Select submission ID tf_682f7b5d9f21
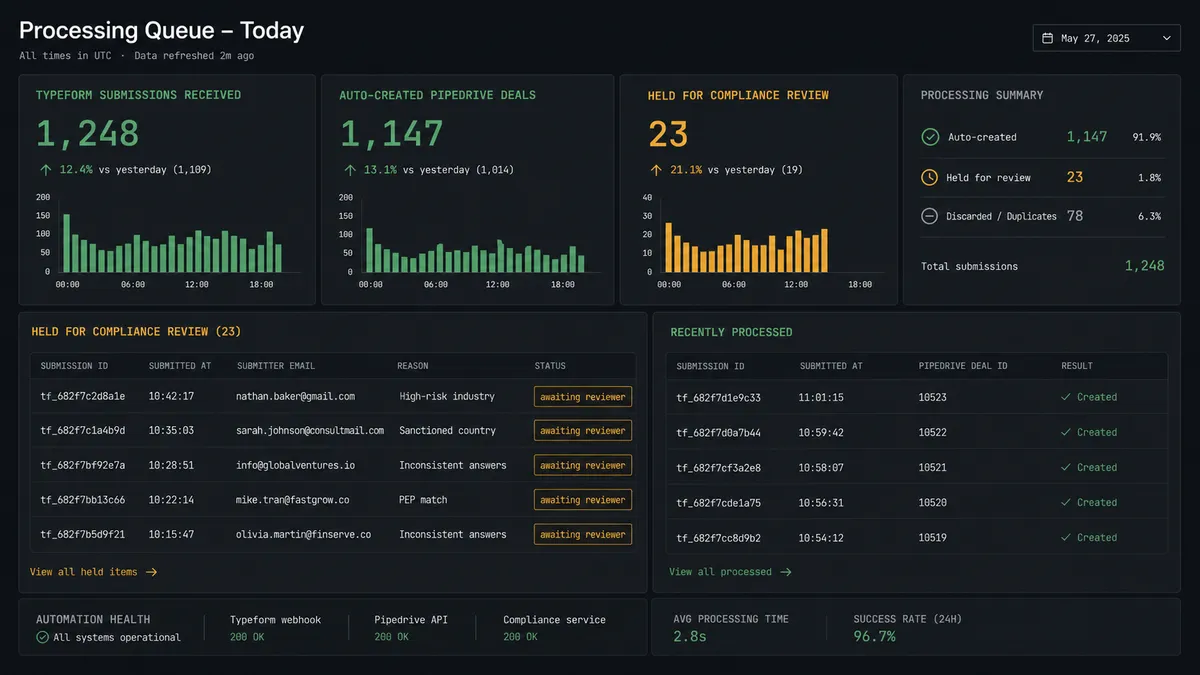Screen dimensions: 1200x675 coord(83,534)
